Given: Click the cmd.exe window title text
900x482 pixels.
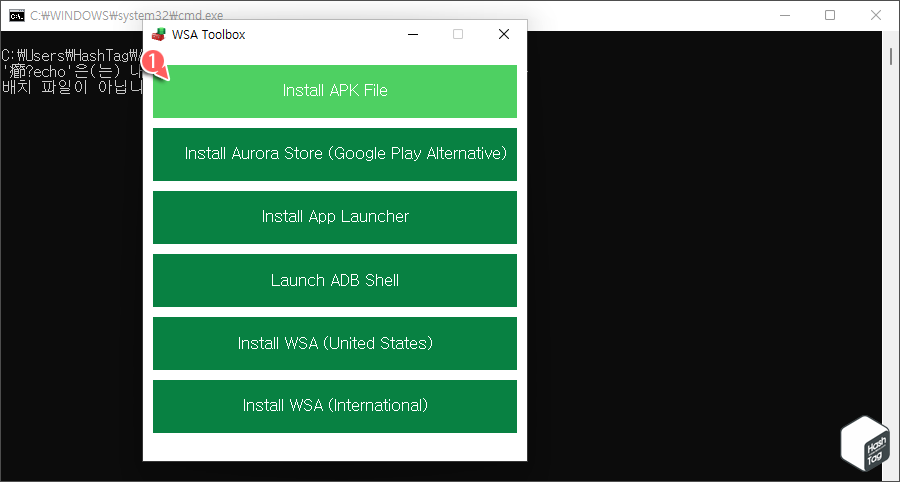Looking at the screenshot, I should tap(127, 15).
